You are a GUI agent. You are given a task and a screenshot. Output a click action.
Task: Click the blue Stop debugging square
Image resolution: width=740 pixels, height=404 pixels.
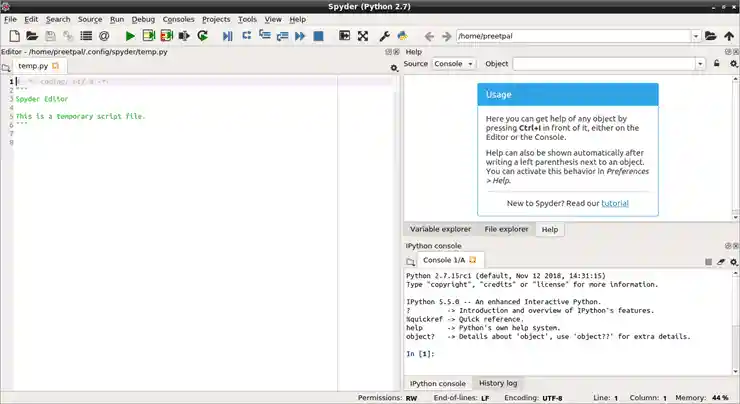pyautogui.click(x=318, y=36)
